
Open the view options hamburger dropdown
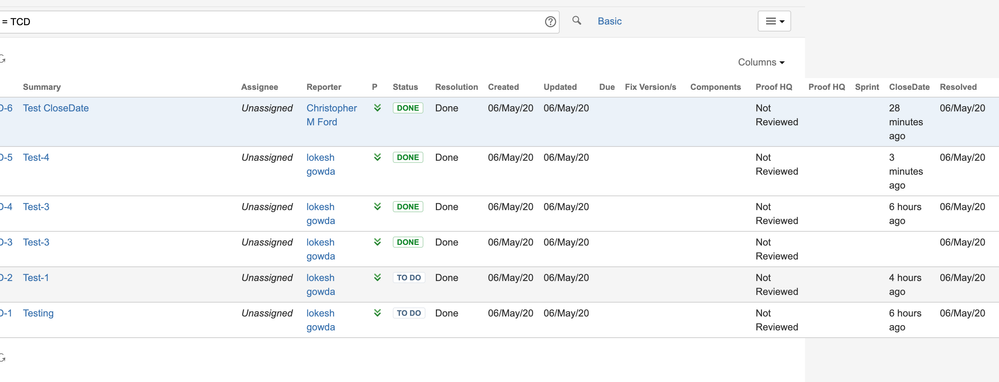point(774,21)
